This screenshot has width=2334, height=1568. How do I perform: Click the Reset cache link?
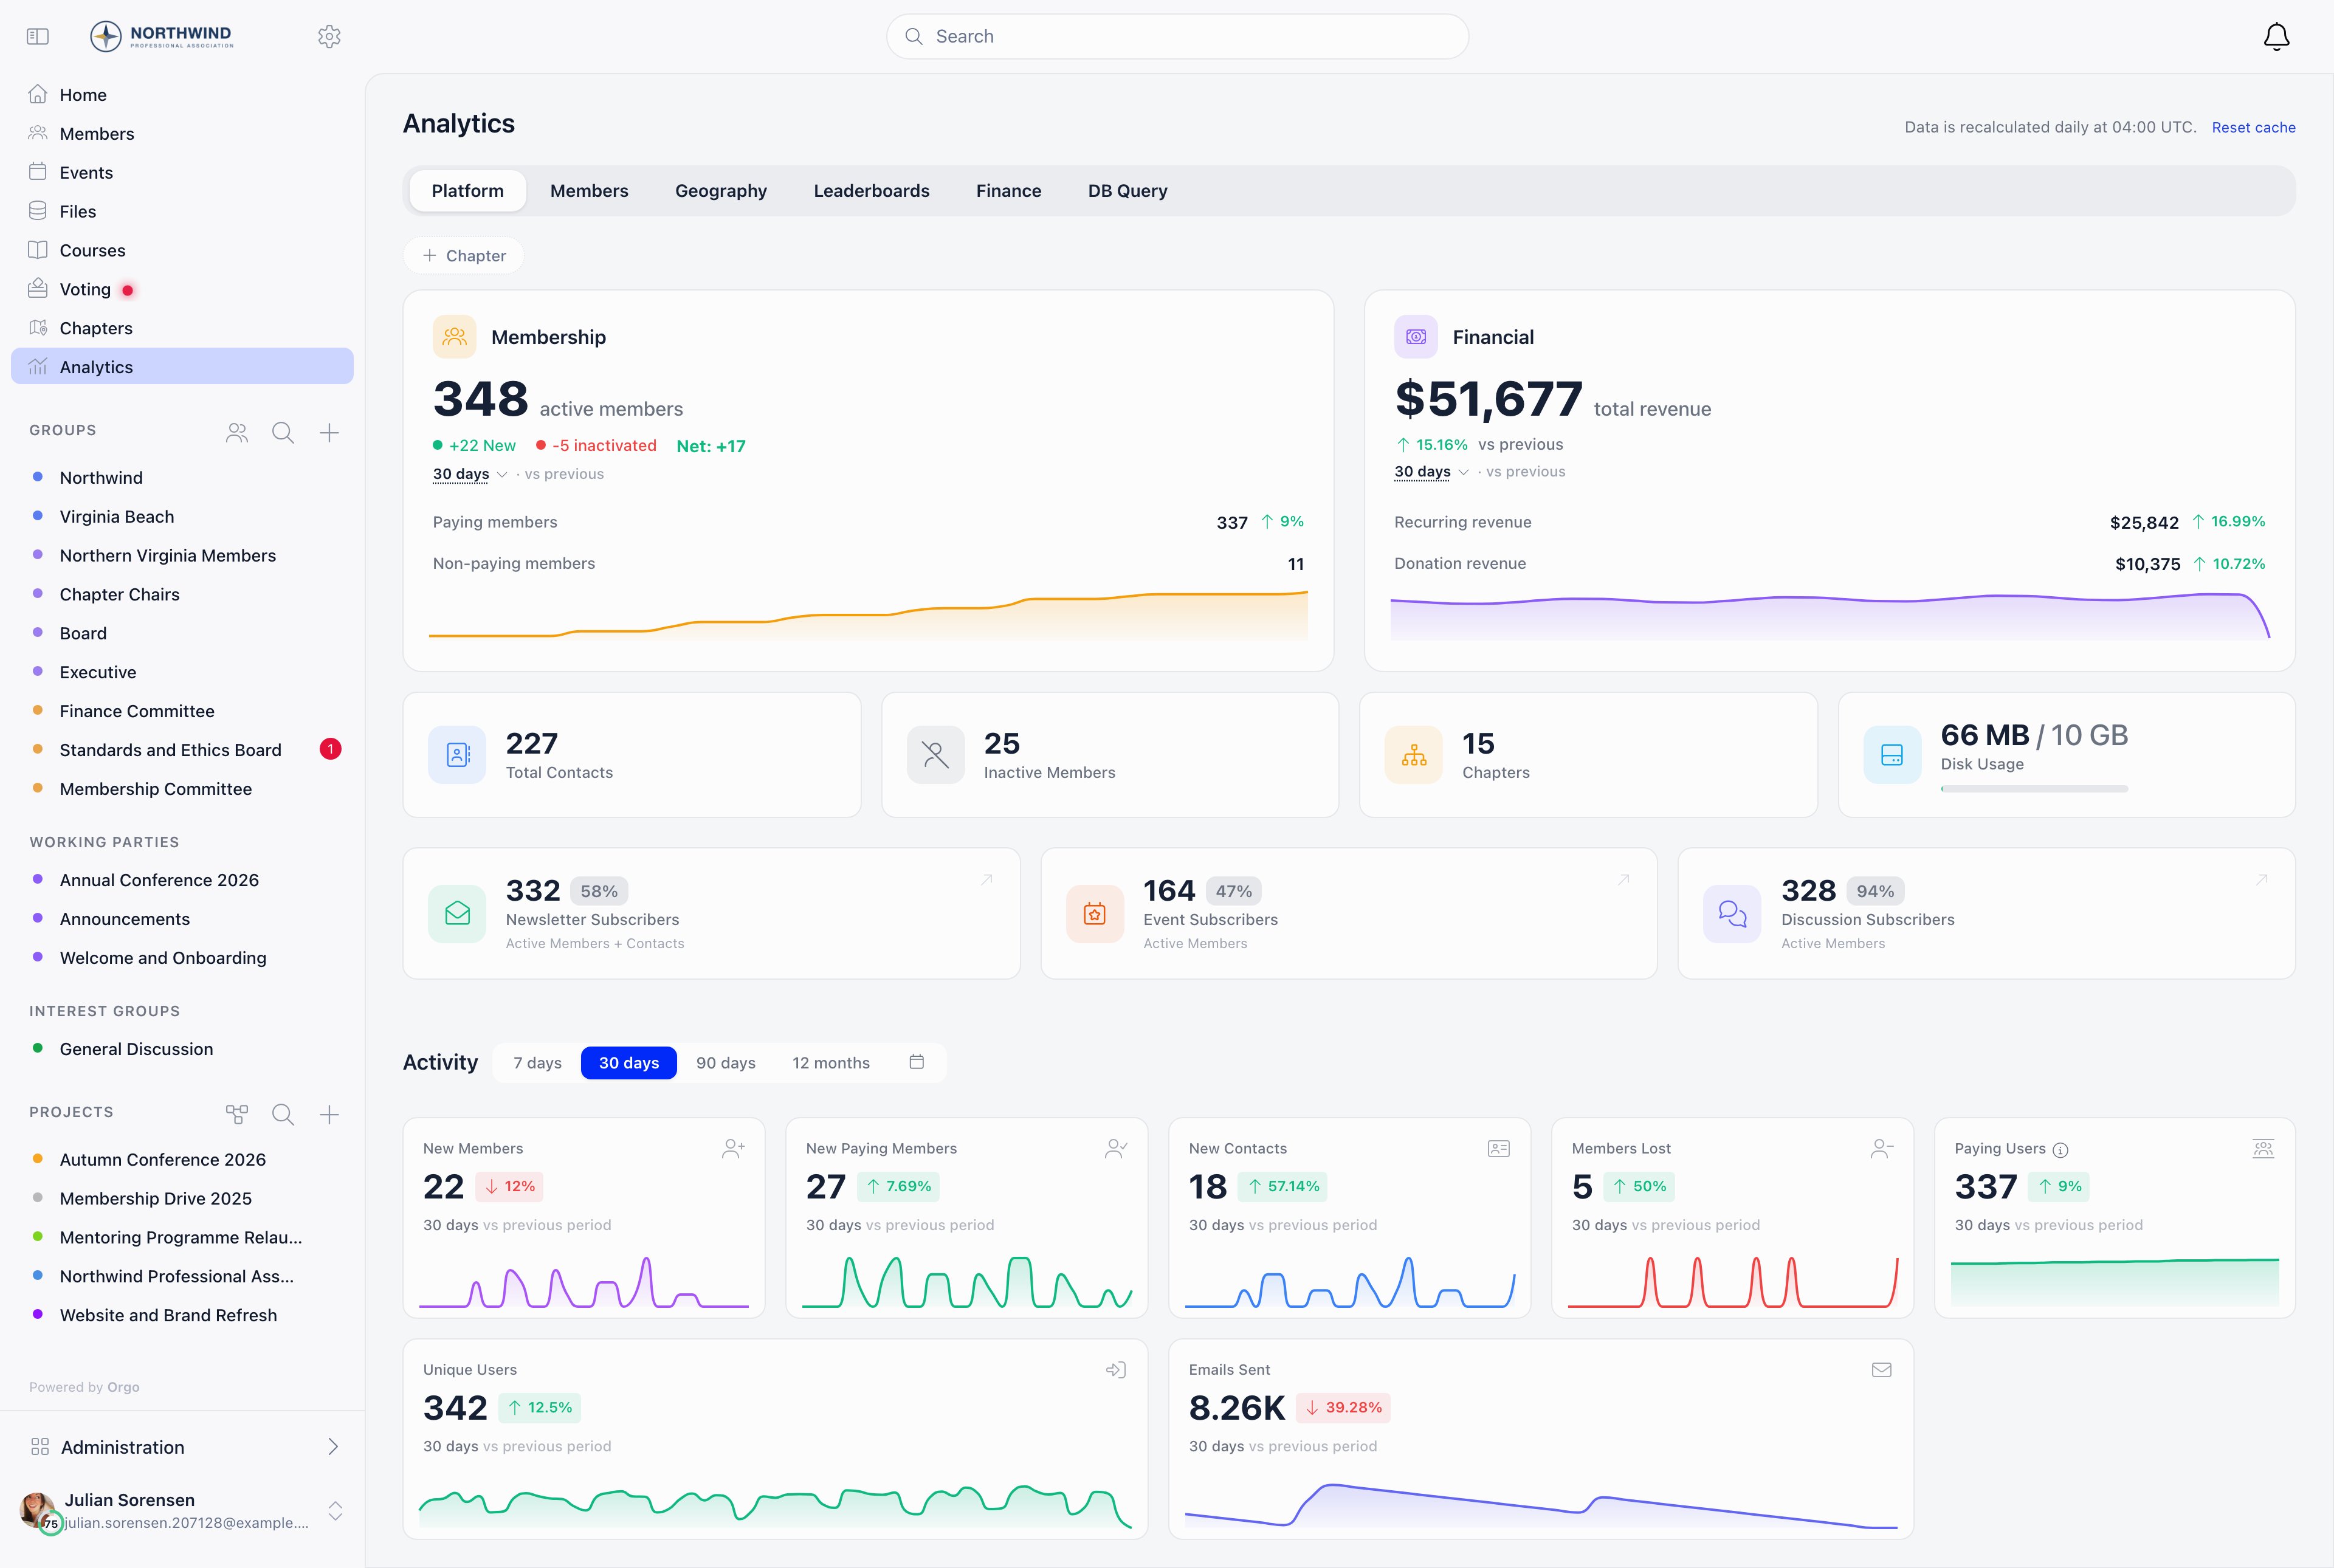pos(2253,127)
